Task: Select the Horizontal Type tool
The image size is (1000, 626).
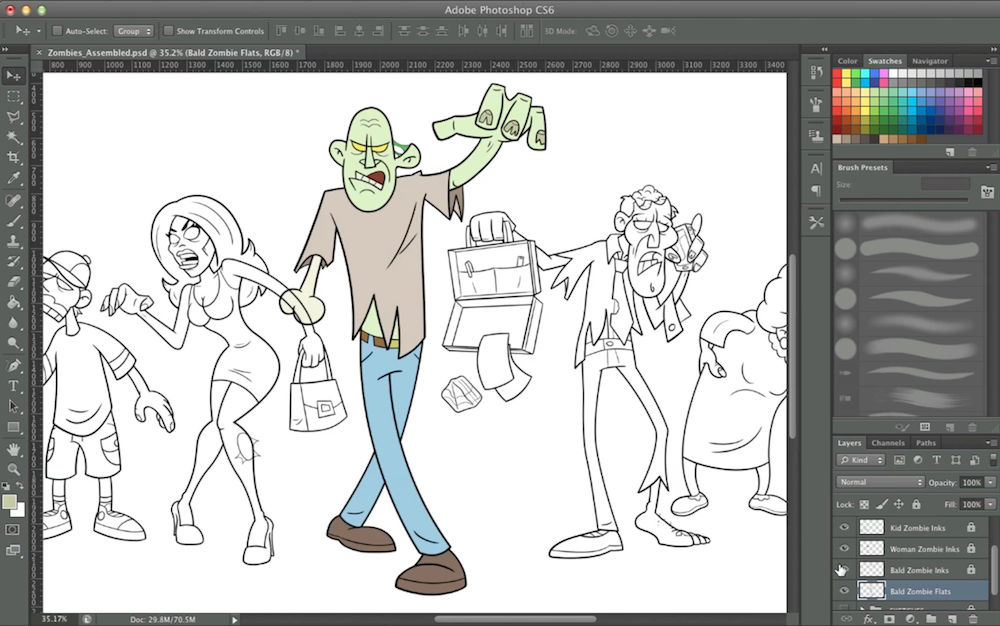Action: (x=14, y=385)
